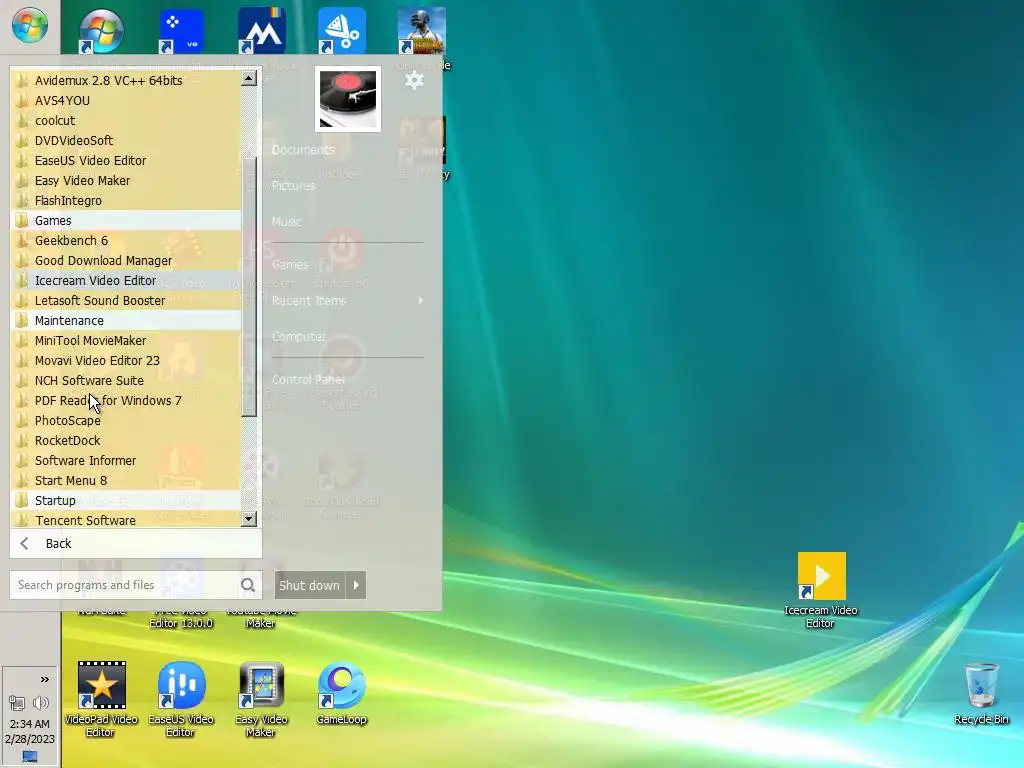1024x768 pixels.
Task: Expand the Maintenance folder
Action: click(x=126, y=321)
